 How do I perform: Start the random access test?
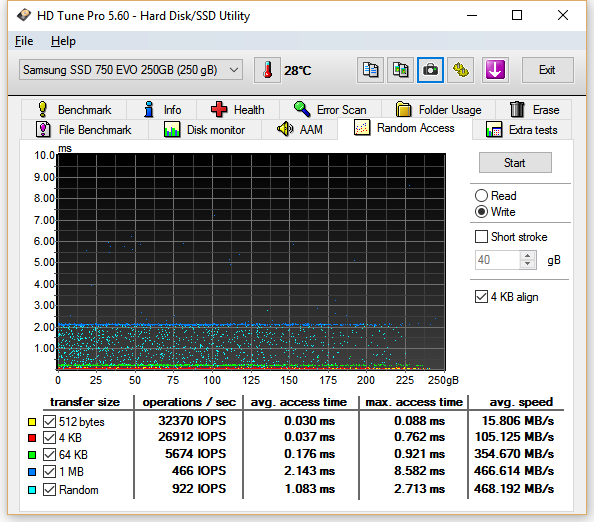pos(515,163)
